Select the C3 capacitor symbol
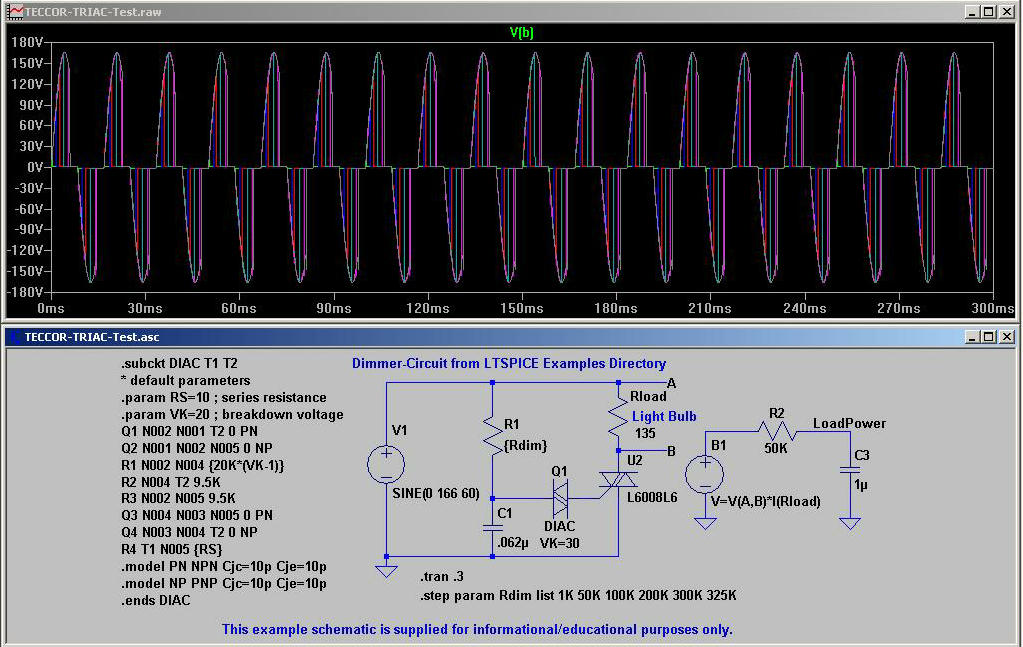Screen dimensions: 1023x647 tap(850, 470)
